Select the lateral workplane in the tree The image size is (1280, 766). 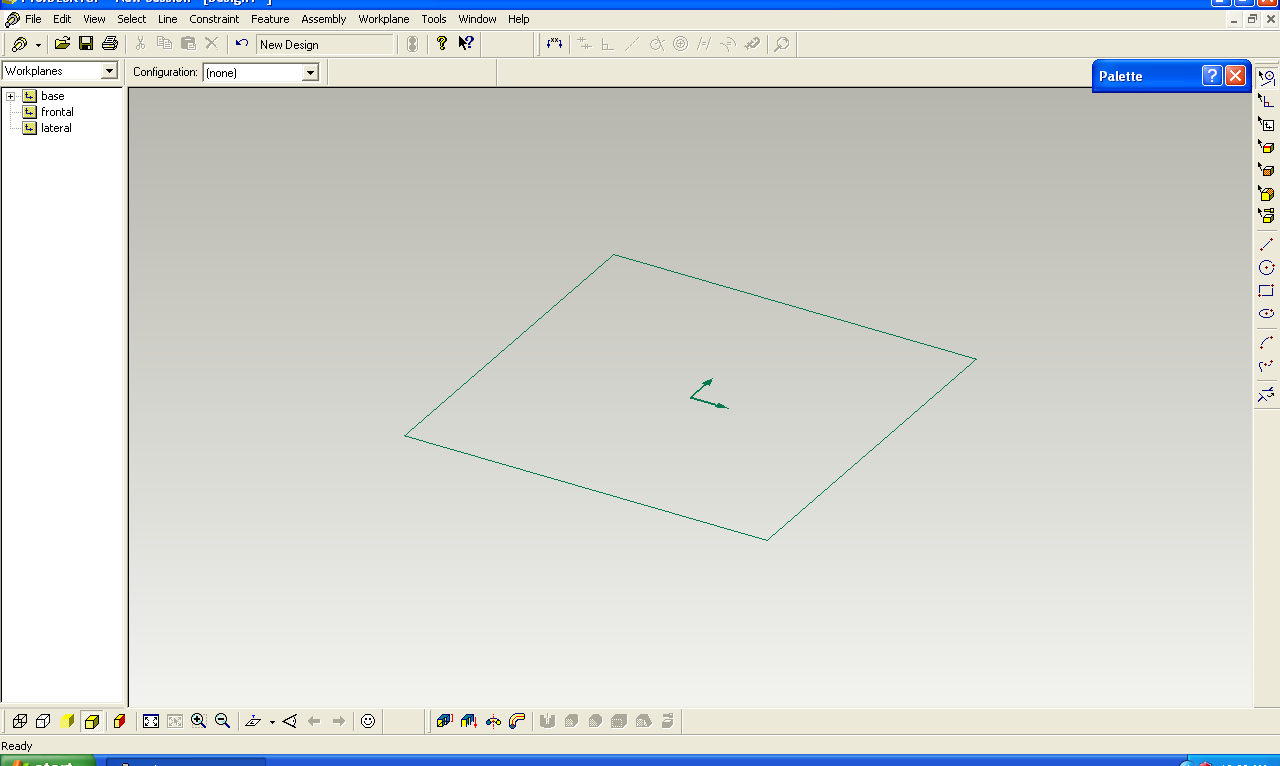pos(56,128)
